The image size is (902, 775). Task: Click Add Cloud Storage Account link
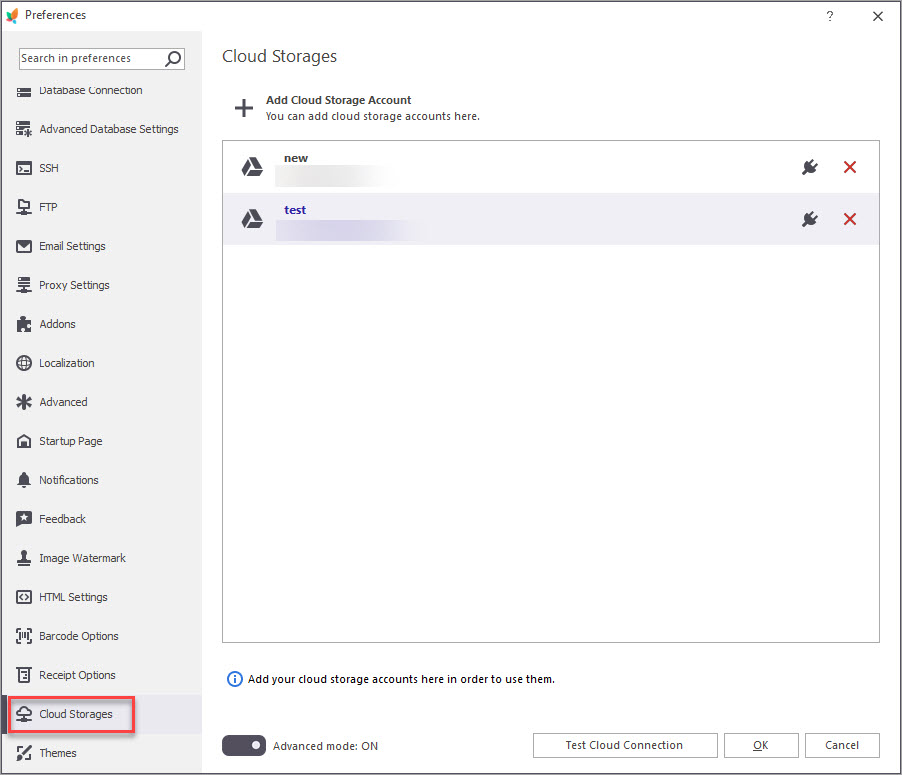coord(338,100)
